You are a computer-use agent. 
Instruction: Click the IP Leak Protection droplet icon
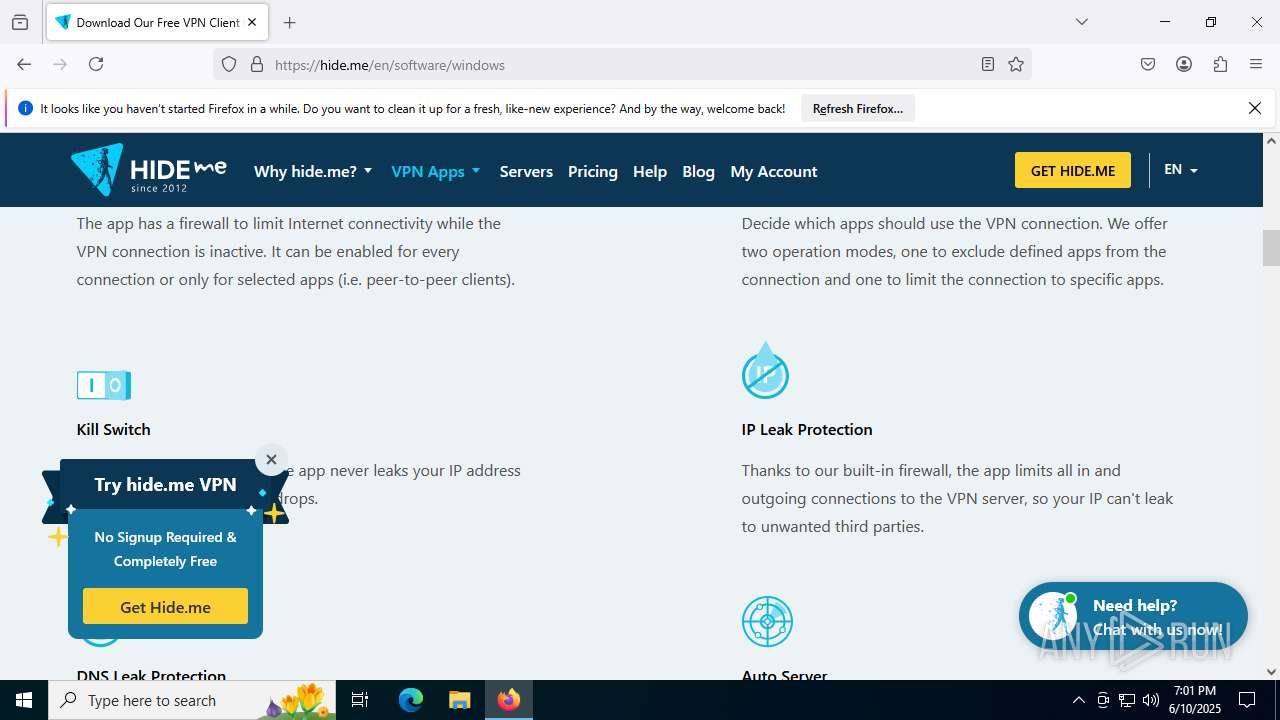pyautogui.click(x=765, y=370)
